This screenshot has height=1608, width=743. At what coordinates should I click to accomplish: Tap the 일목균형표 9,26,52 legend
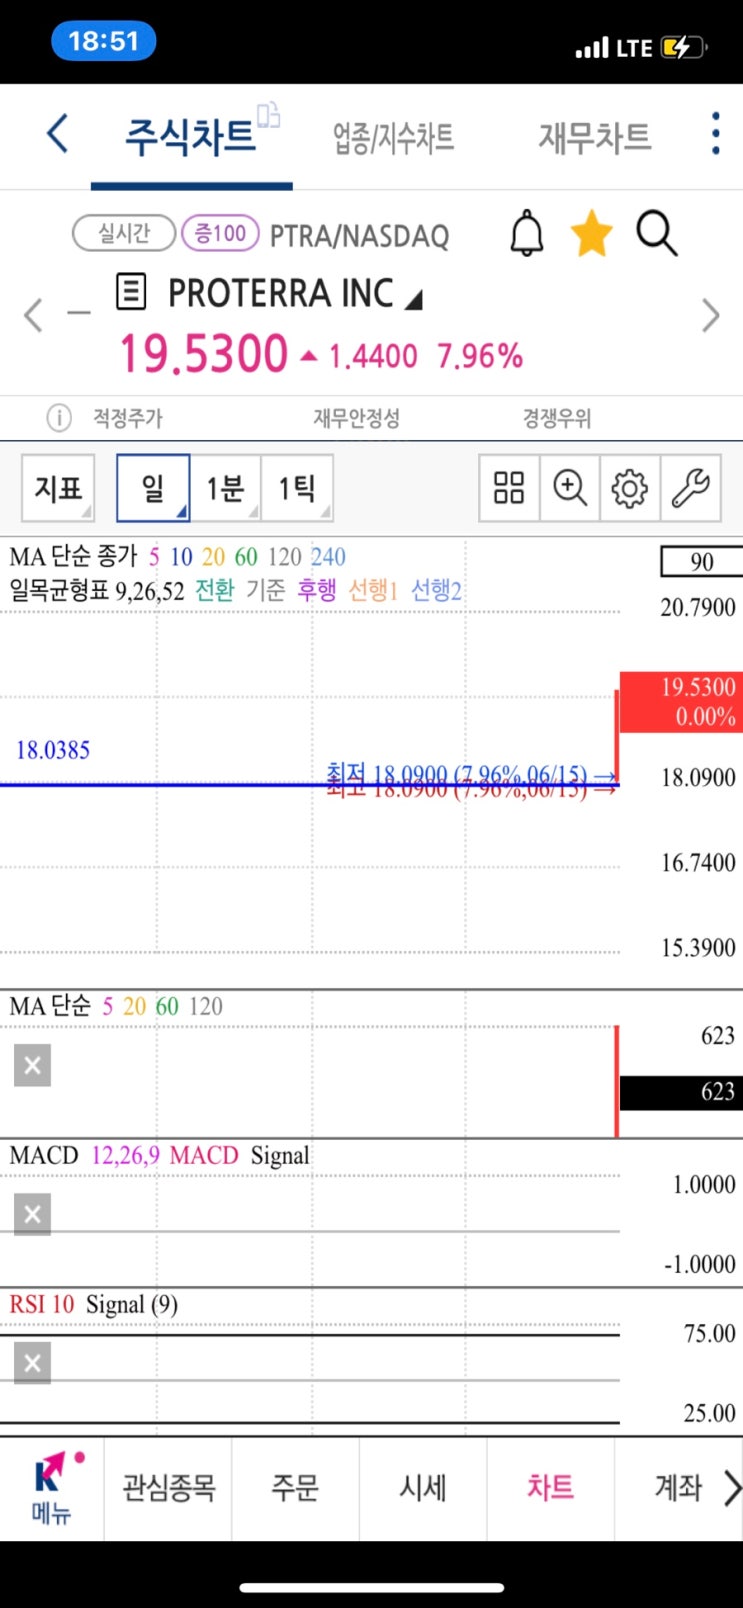(97, 590)
